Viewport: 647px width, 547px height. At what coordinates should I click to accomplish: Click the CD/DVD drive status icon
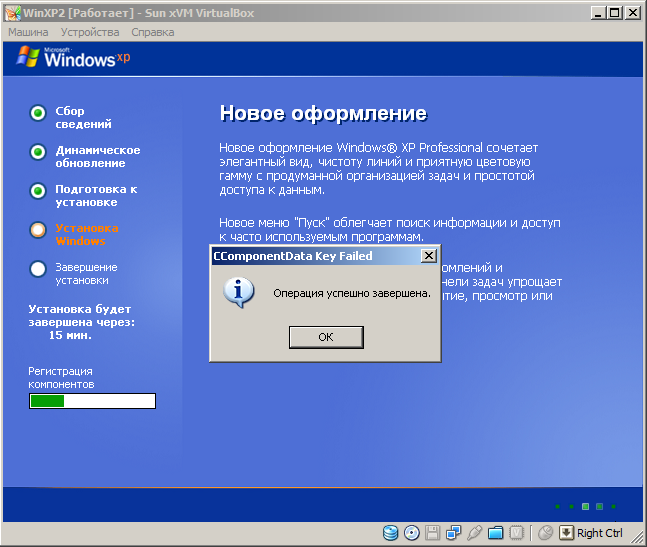411,533
